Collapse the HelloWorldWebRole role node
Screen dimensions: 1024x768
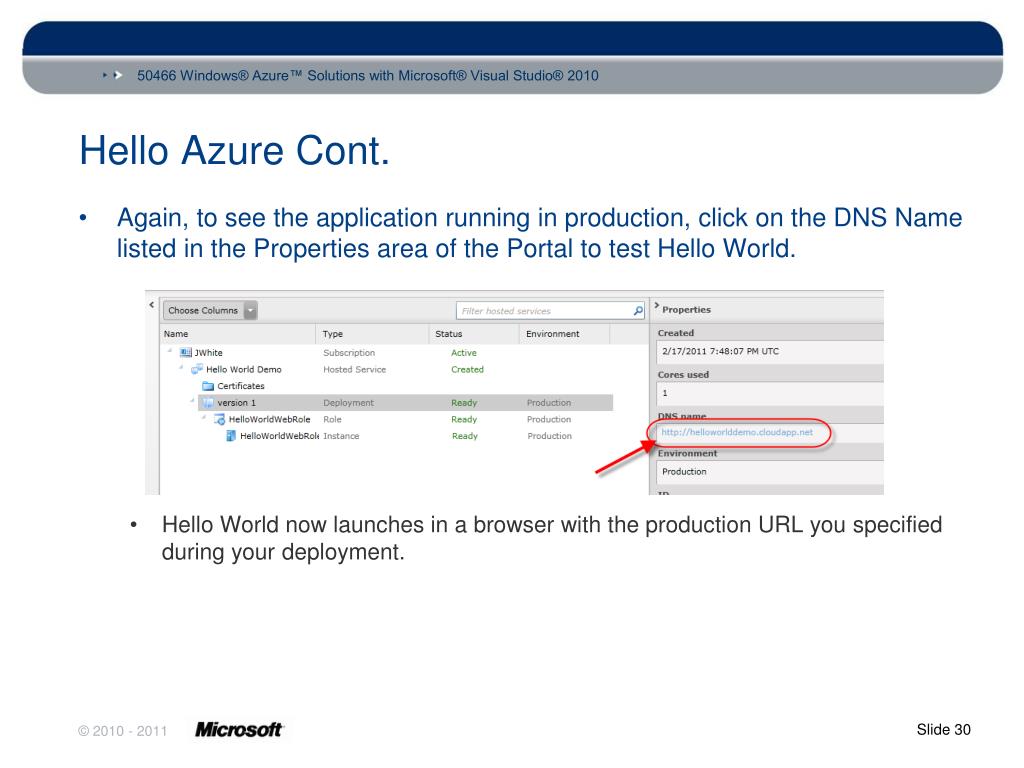coord(203,417)
